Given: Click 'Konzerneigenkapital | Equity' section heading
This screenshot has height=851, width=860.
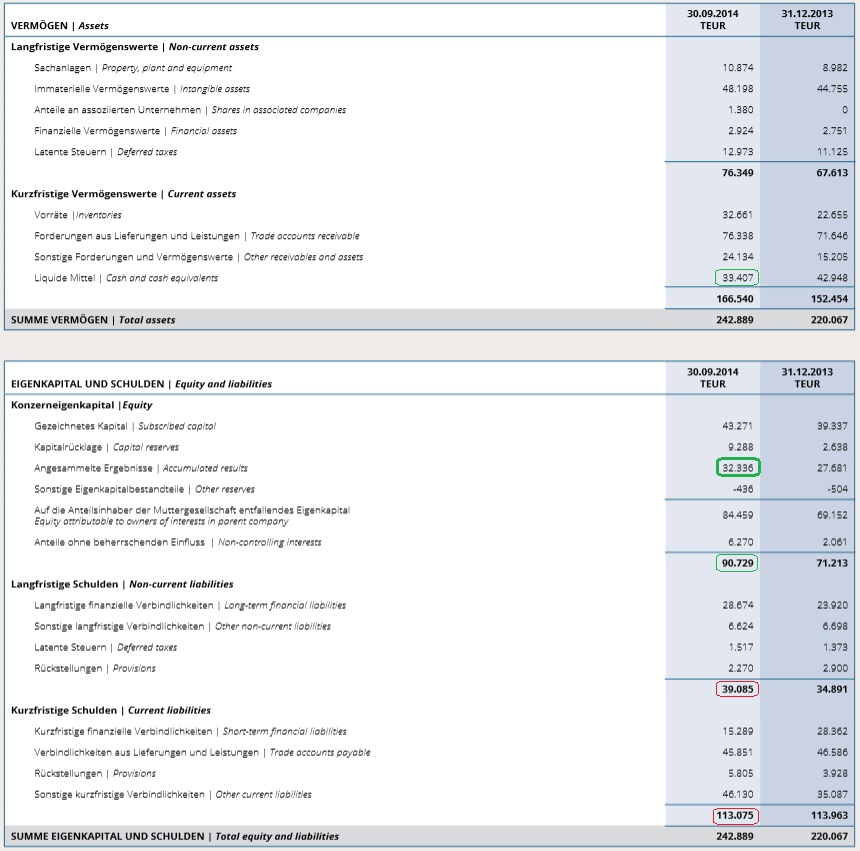Looking at the screenshot, I should click(x=82, y=405).
